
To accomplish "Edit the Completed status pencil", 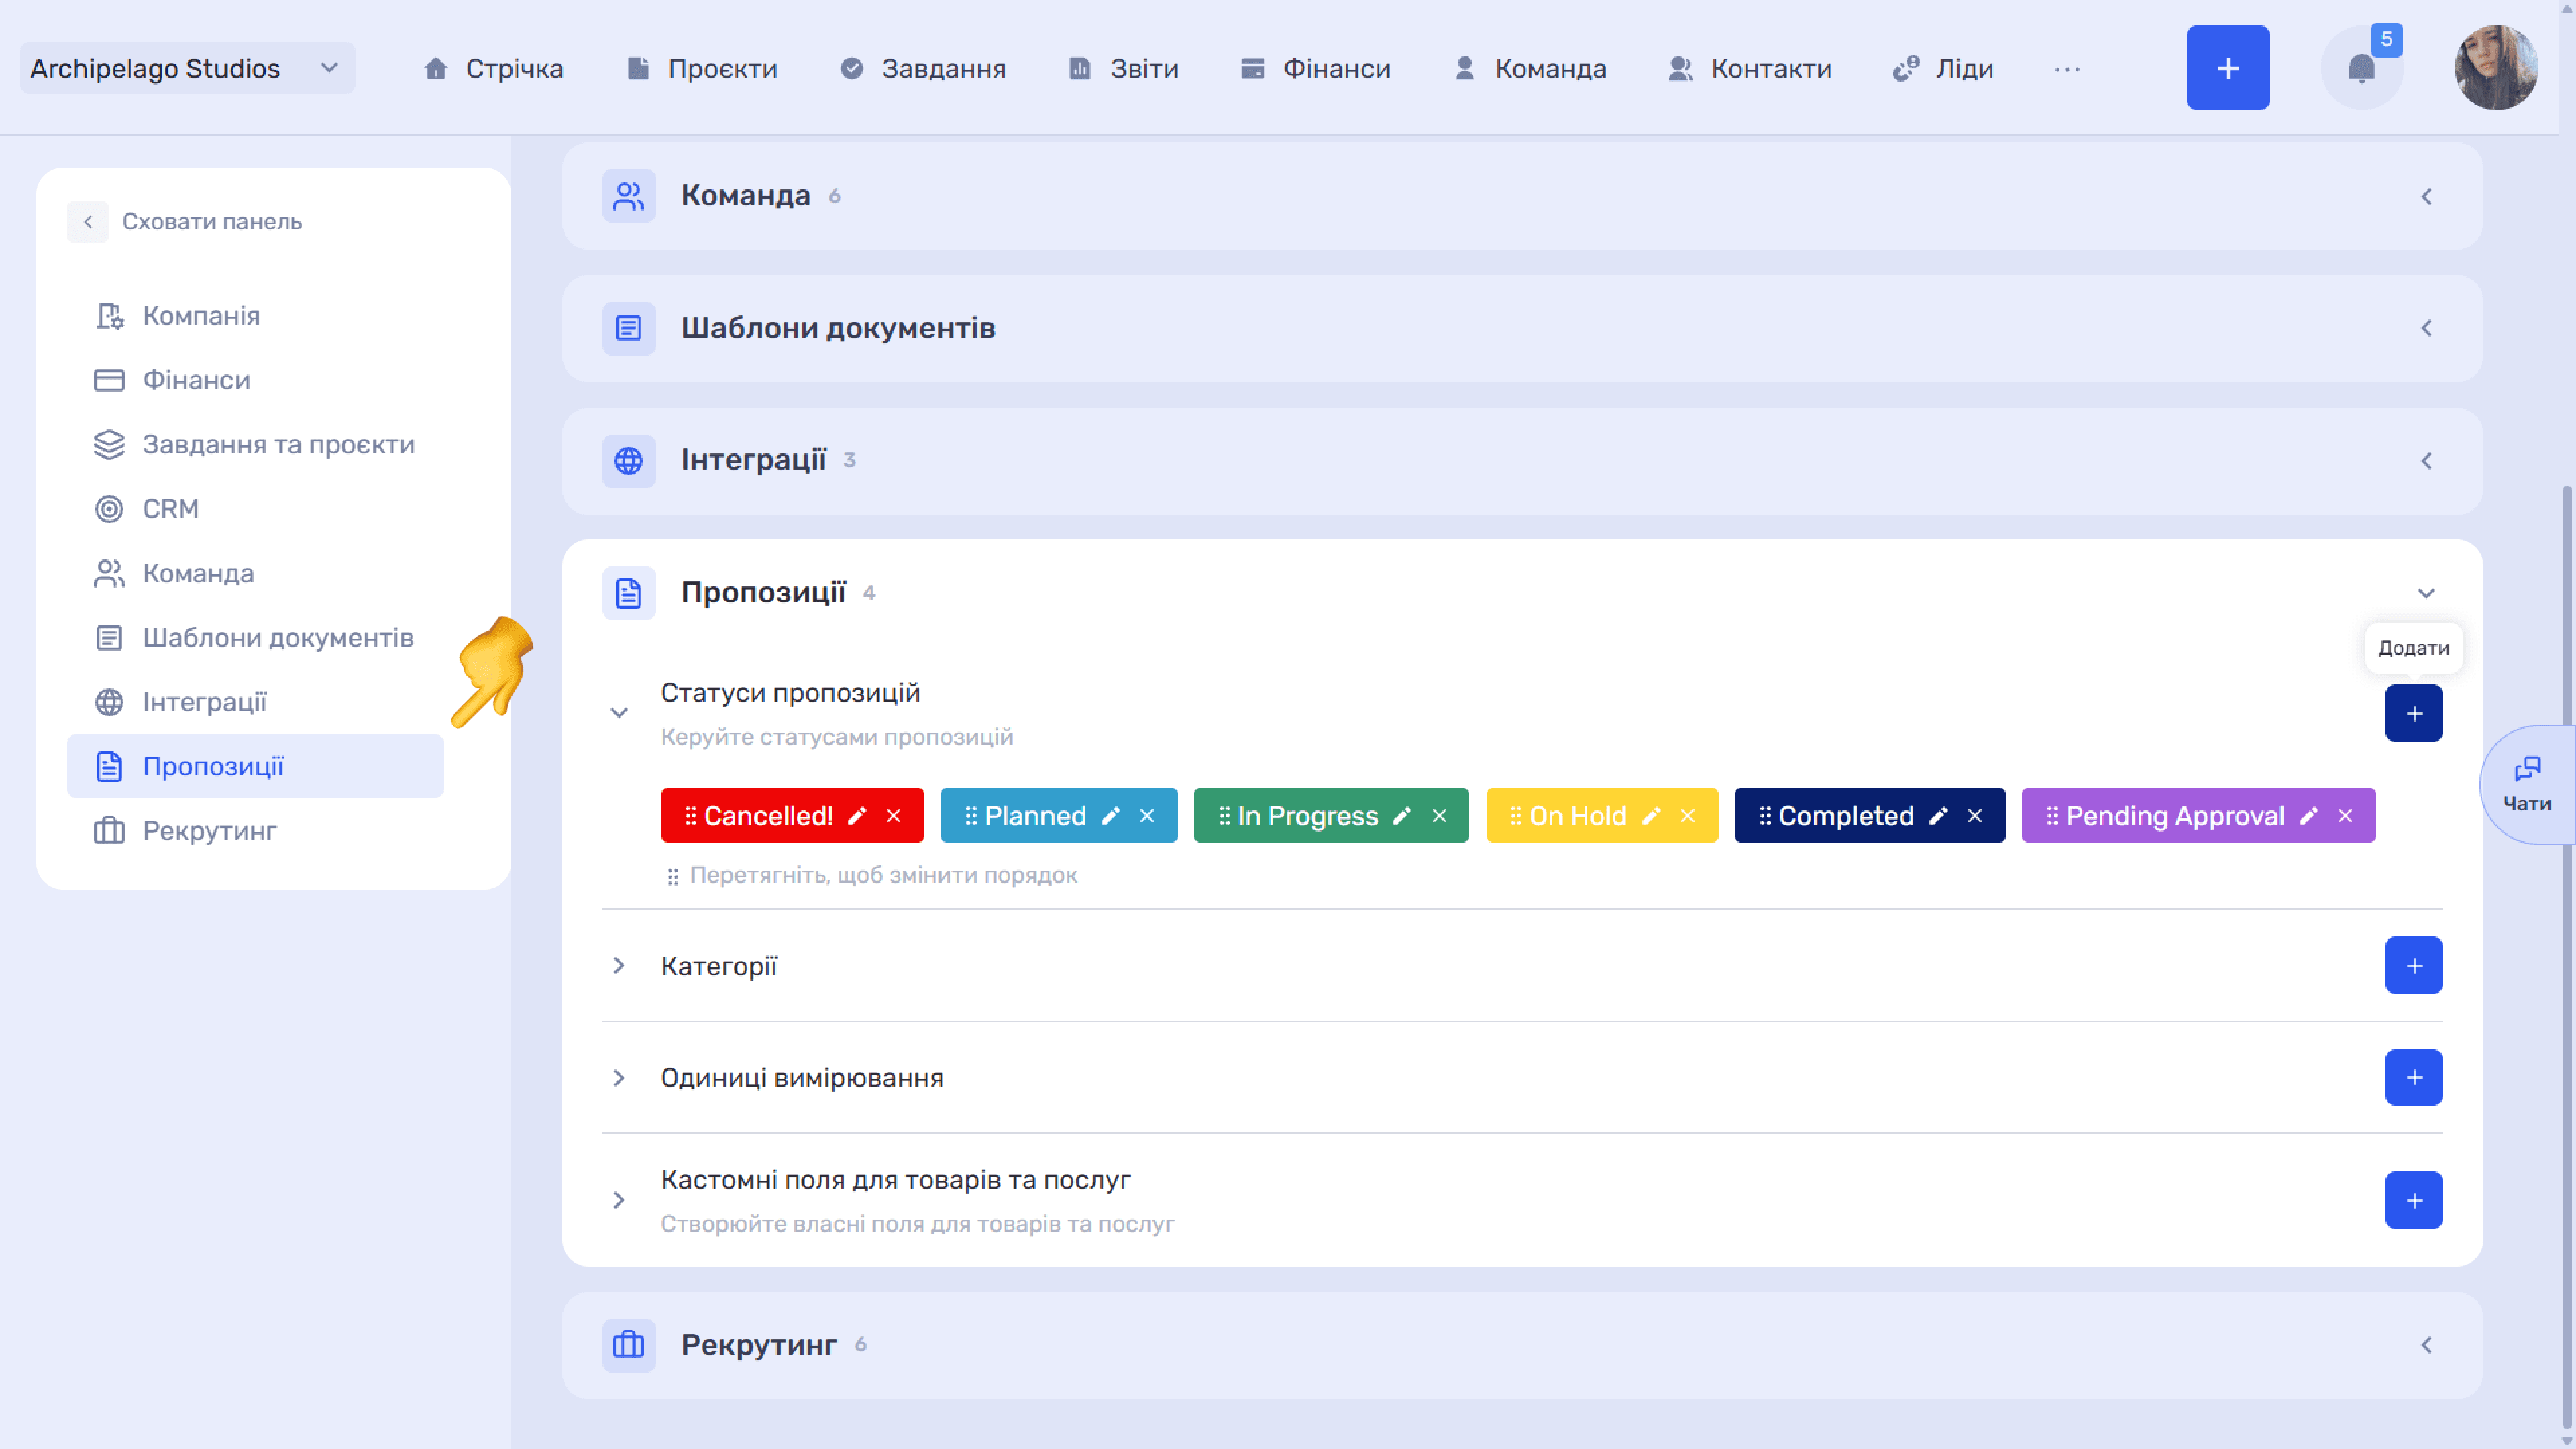I will pos(1938,816).
